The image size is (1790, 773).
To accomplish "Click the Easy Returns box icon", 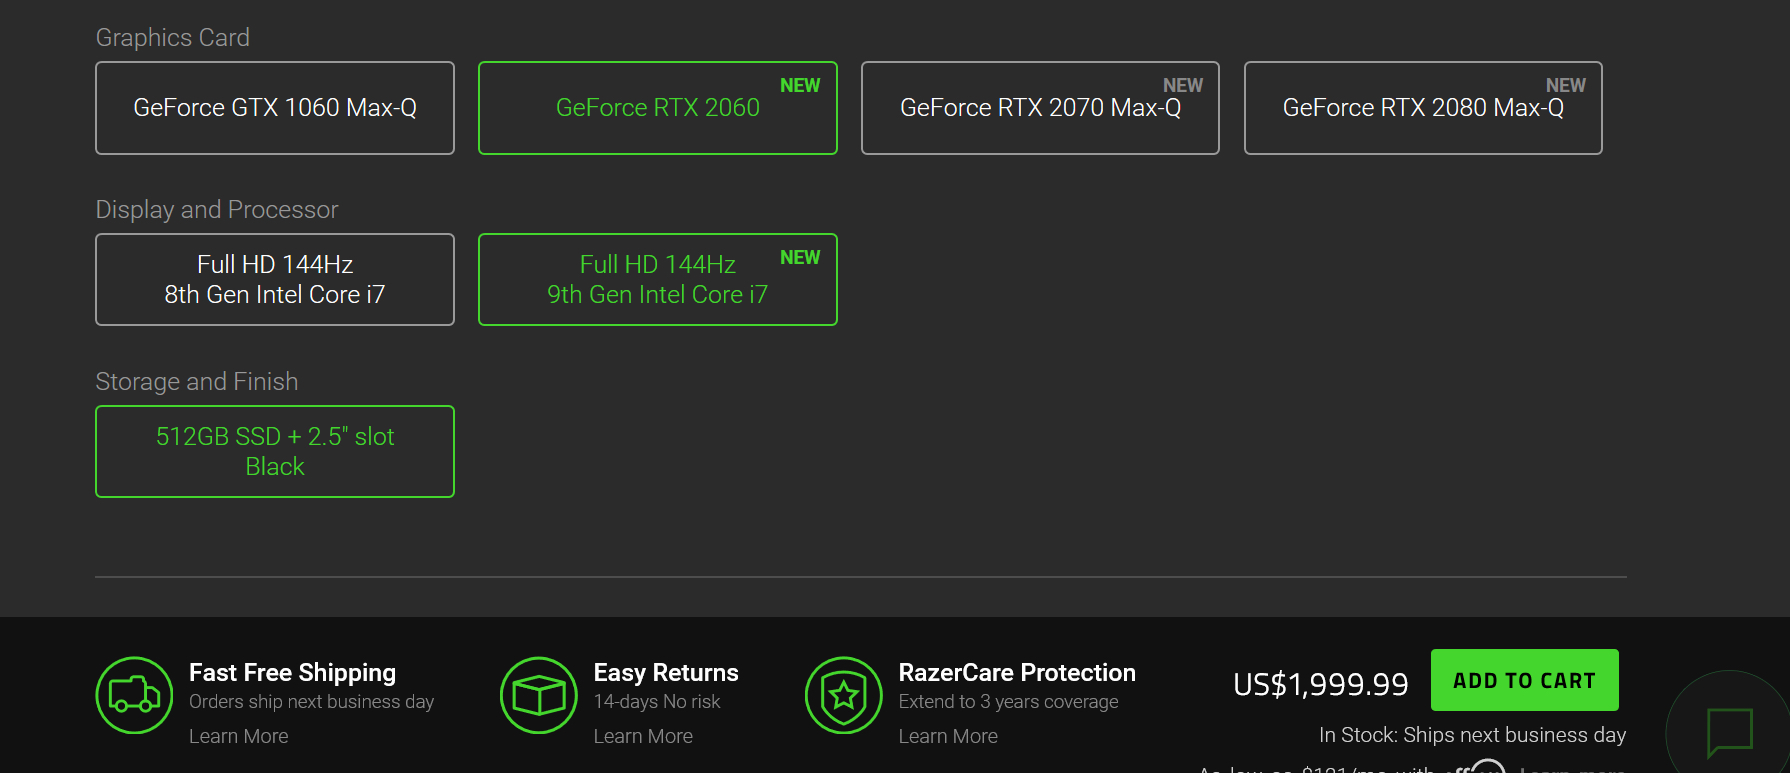I will click(x=539, y=695).
